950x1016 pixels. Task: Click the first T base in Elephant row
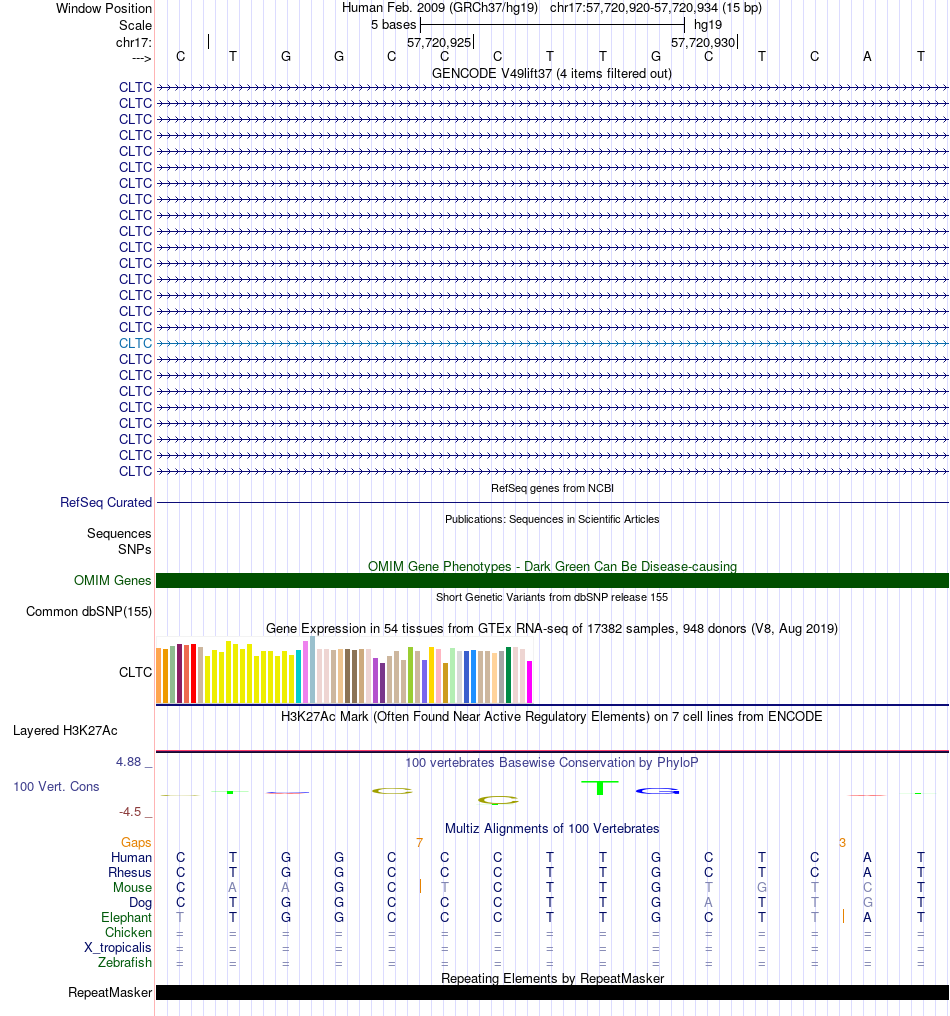click(180, 918)
